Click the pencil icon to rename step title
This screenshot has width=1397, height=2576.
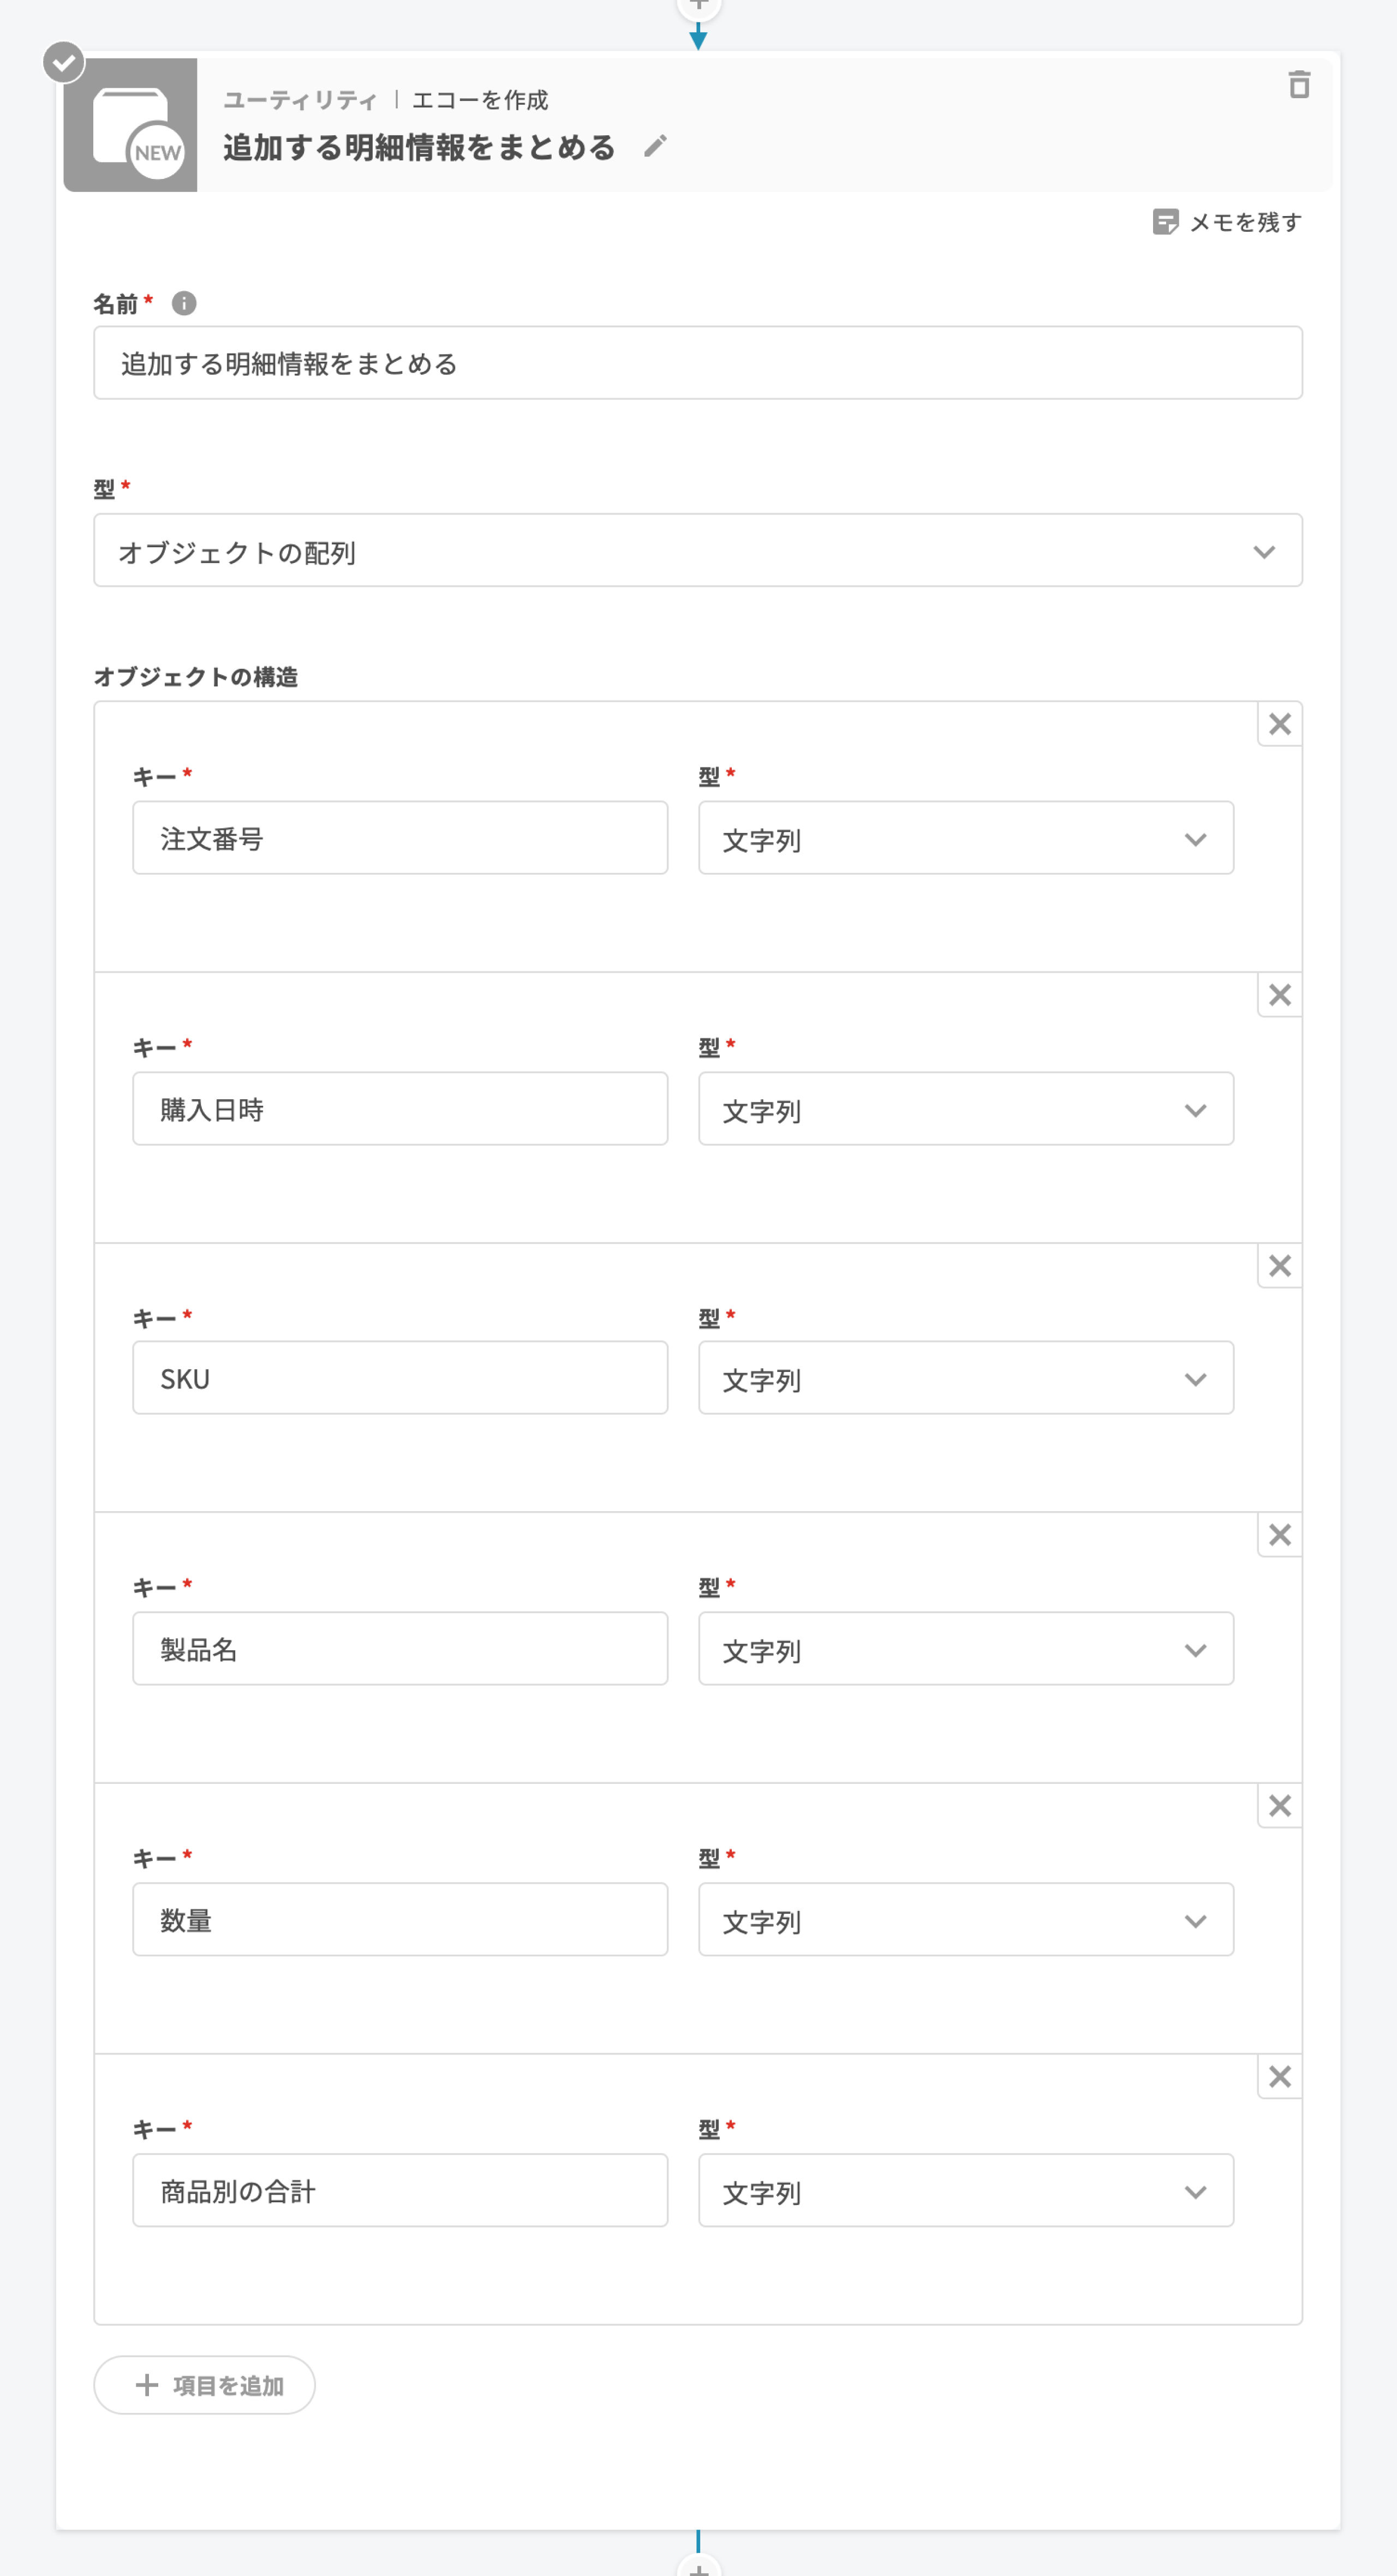click(x=655, y=147)
